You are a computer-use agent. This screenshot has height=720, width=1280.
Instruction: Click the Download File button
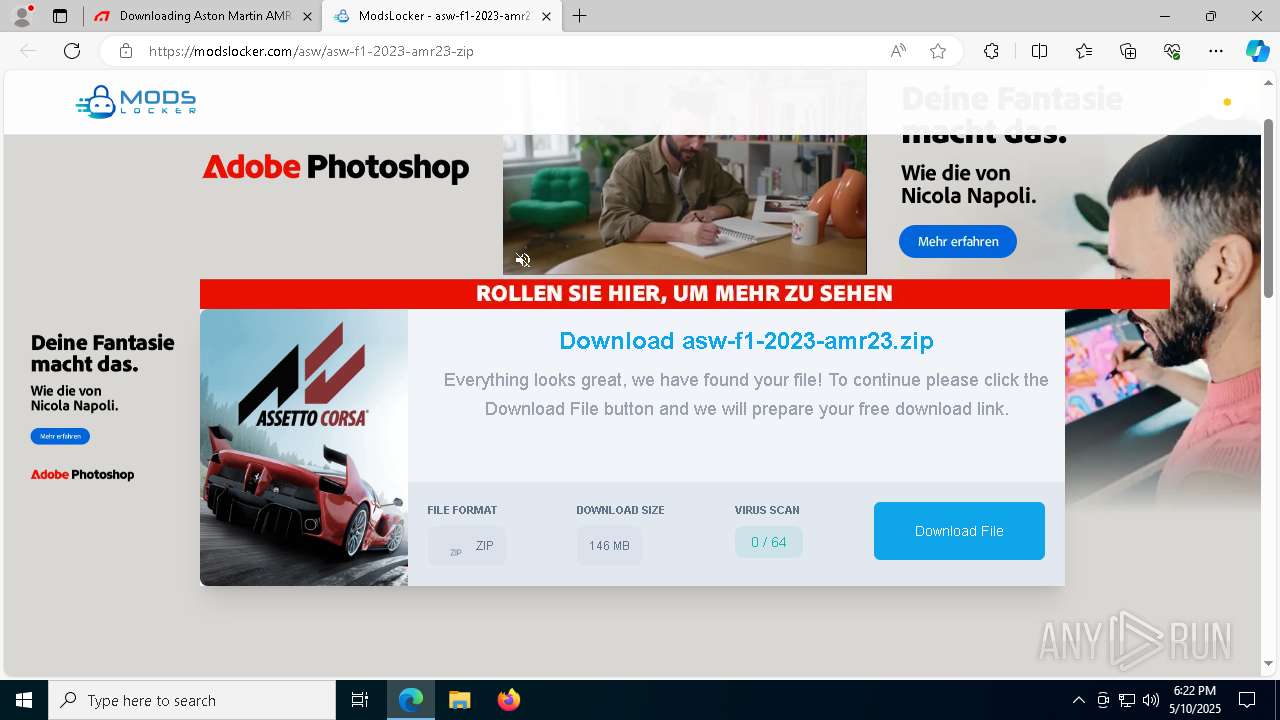click(x=959, y=531)
